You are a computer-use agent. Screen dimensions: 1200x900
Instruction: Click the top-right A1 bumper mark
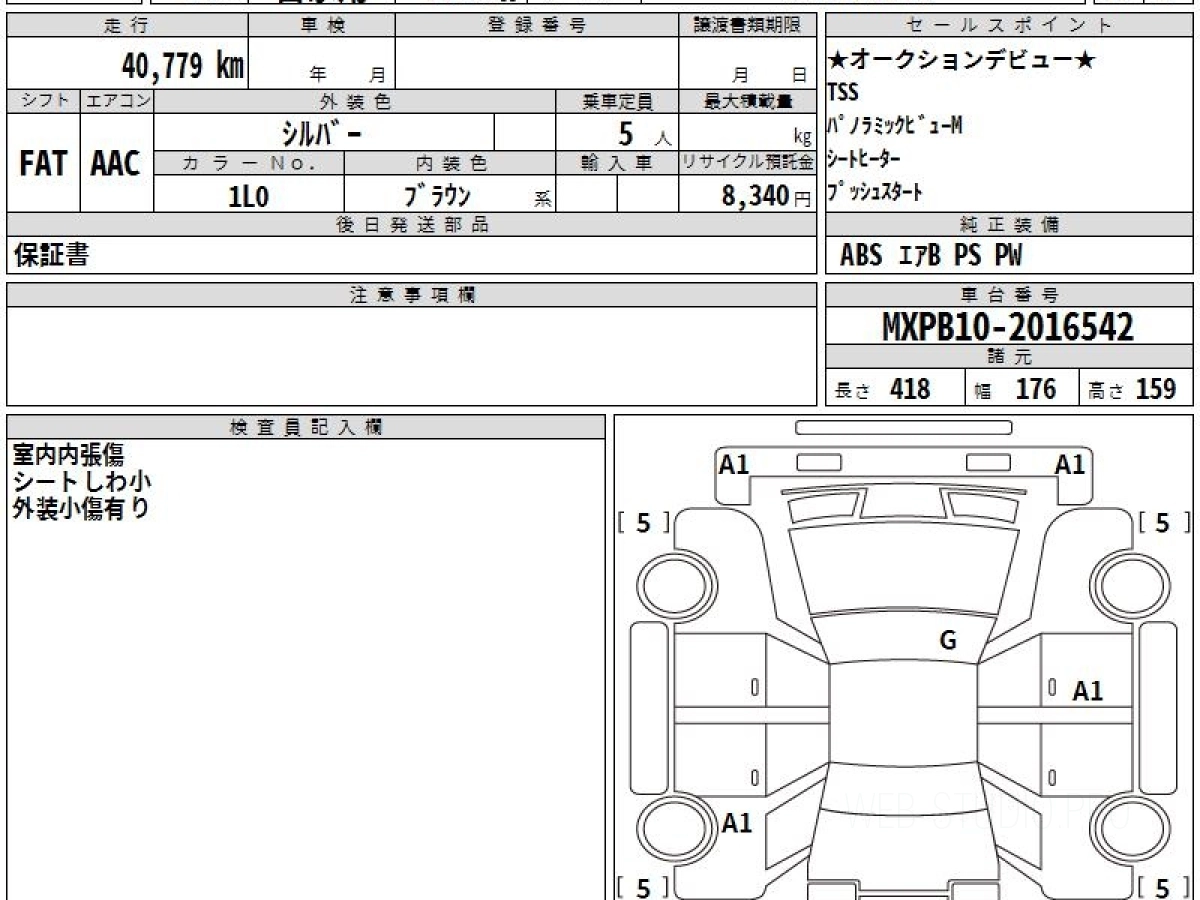(1070, 464)
